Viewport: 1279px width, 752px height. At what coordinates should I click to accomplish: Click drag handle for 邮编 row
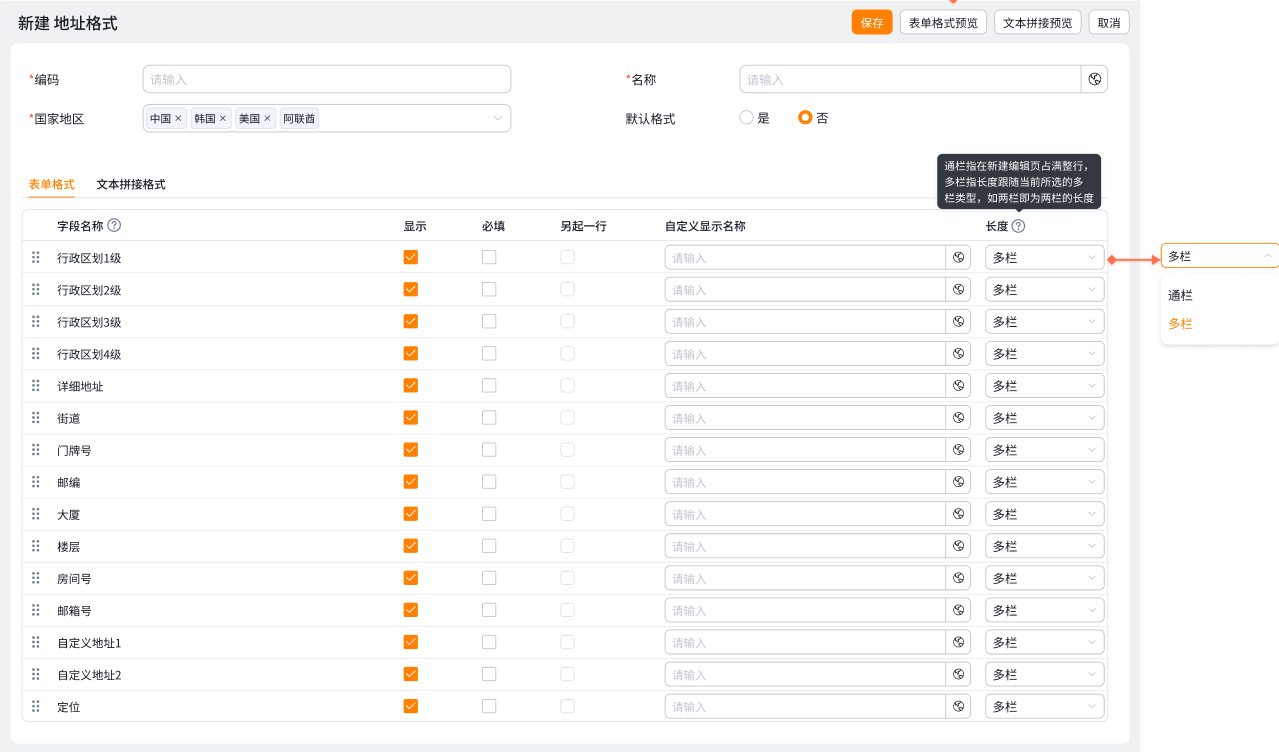tap(36, 482)
